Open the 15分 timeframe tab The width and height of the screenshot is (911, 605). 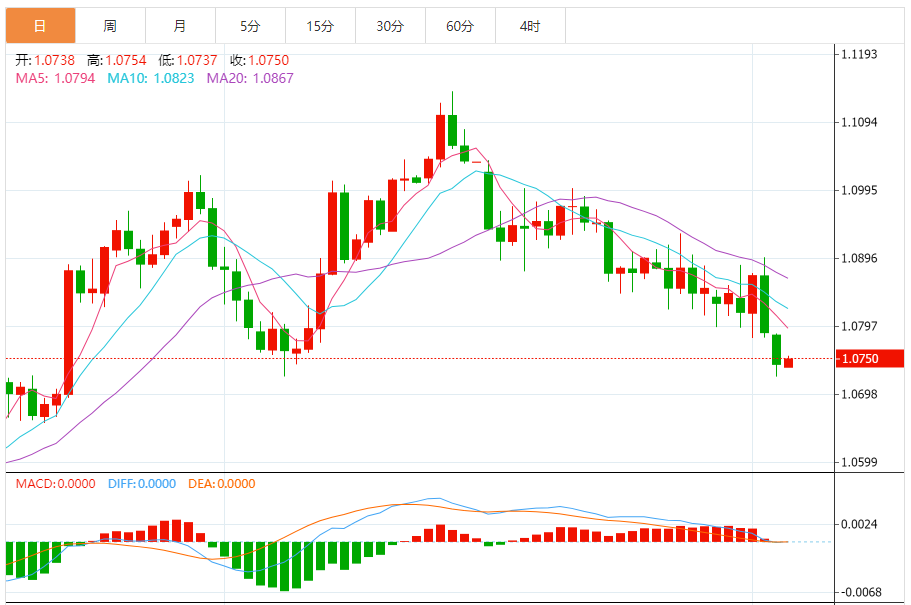point(320,26)
